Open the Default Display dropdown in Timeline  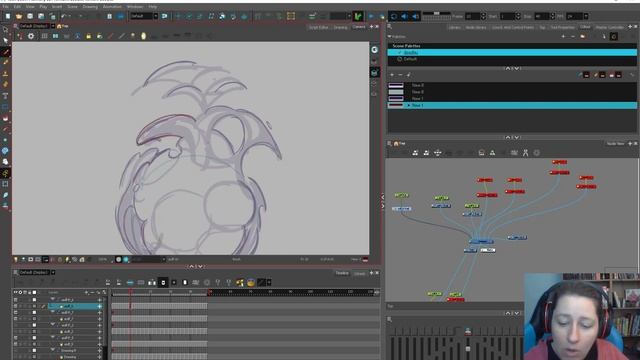[x=53, y=272]
